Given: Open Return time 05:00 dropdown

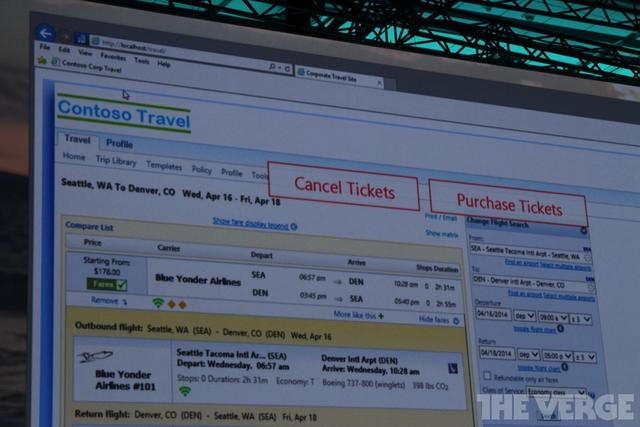Looking at the screenshot, I should point(557,356).
